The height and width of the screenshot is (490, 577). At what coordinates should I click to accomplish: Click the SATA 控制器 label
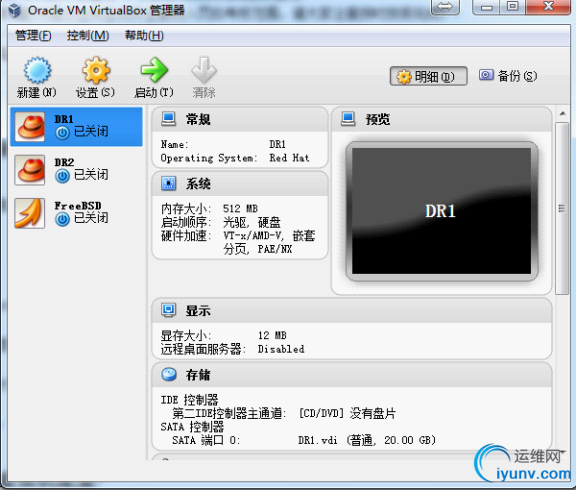point(192,427)
